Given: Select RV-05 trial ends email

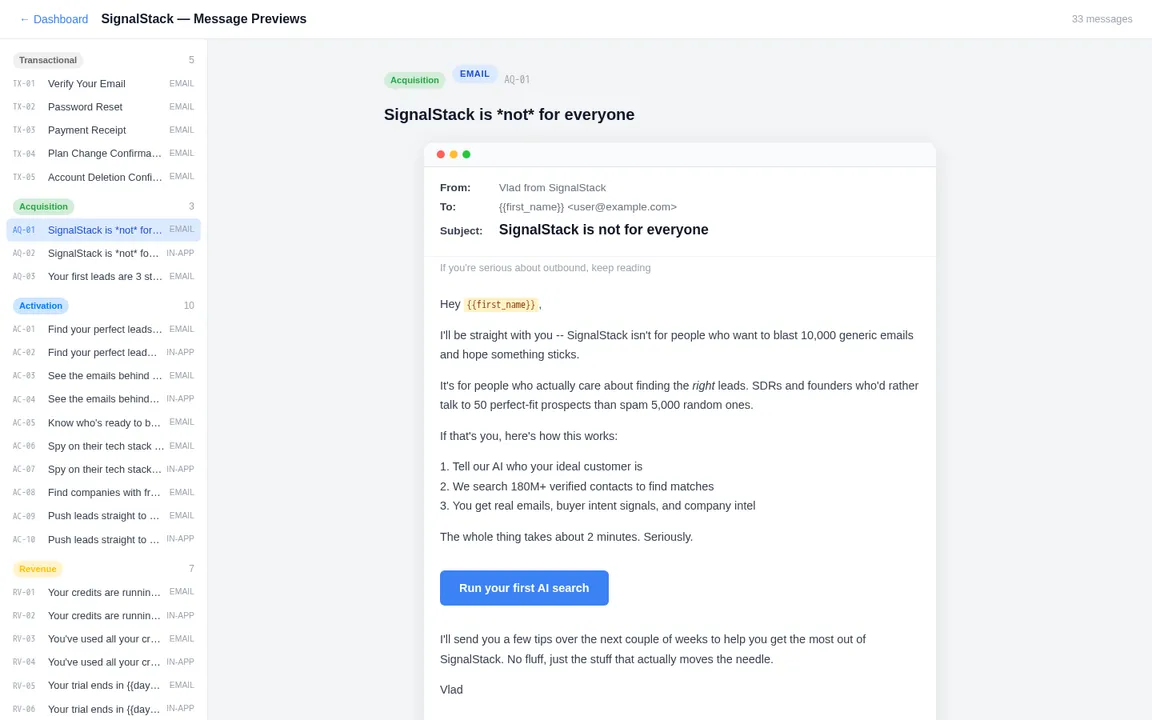Looking at the screenshot, I should (103, 686).
